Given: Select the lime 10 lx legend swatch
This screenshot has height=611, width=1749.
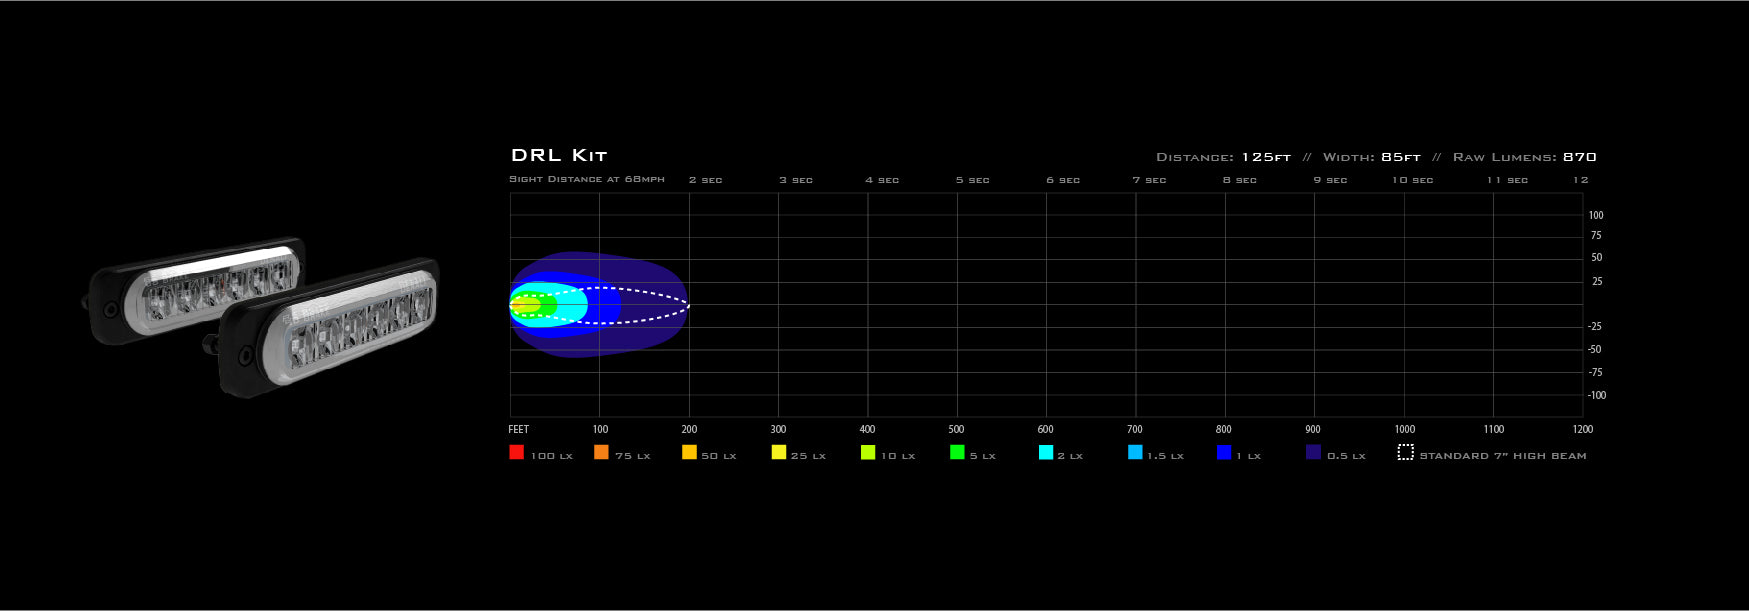Looking at the screenshot, I should 868,452.
